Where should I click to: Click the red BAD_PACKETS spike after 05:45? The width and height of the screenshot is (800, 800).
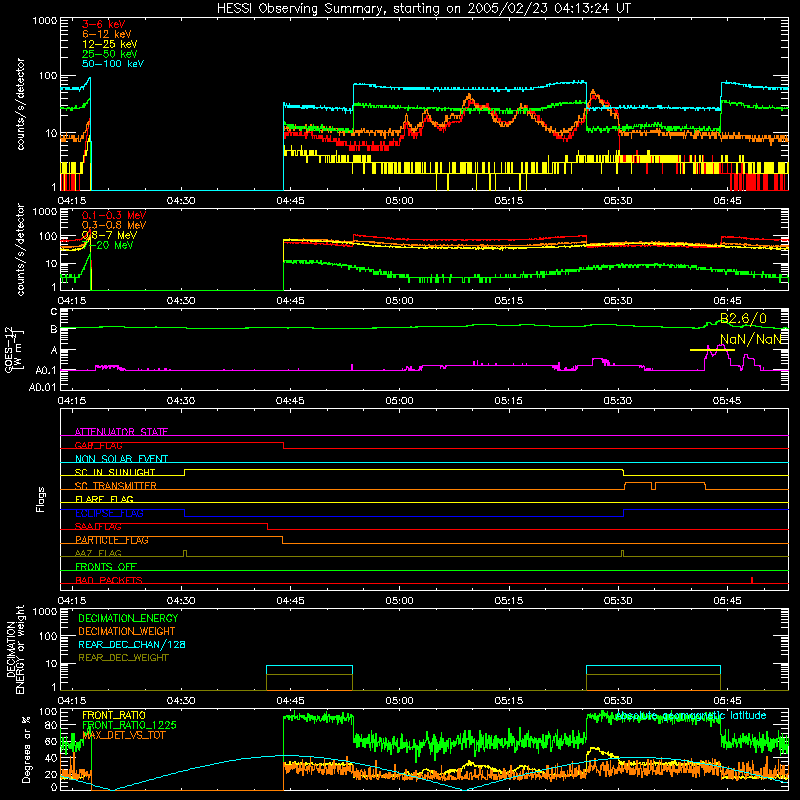click(x=752, y=580)
